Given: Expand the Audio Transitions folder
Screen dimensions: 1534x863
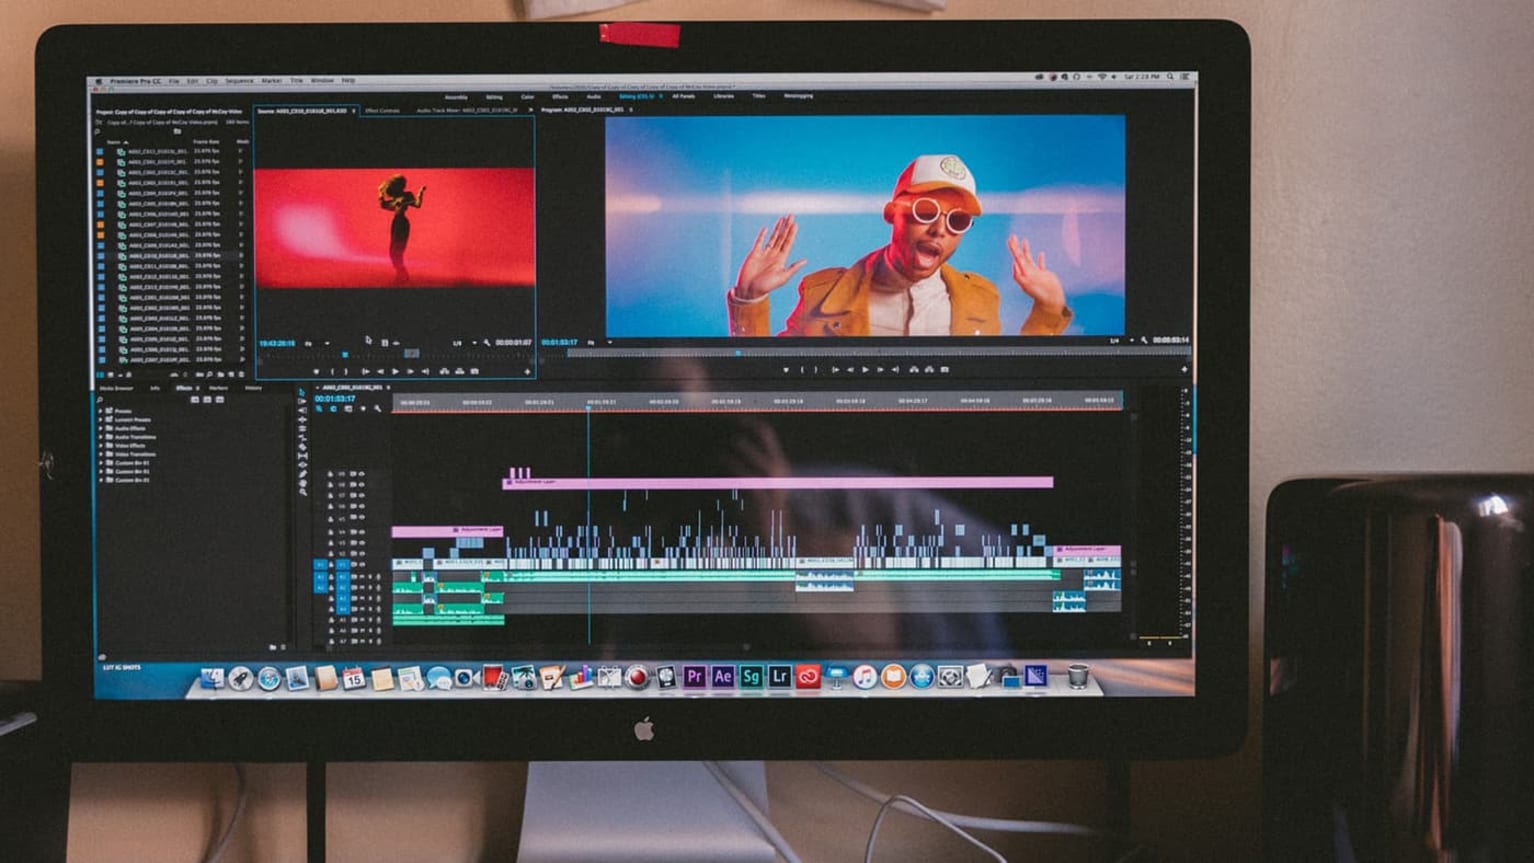Looking at the screenshot, I should tap(101, 437).
